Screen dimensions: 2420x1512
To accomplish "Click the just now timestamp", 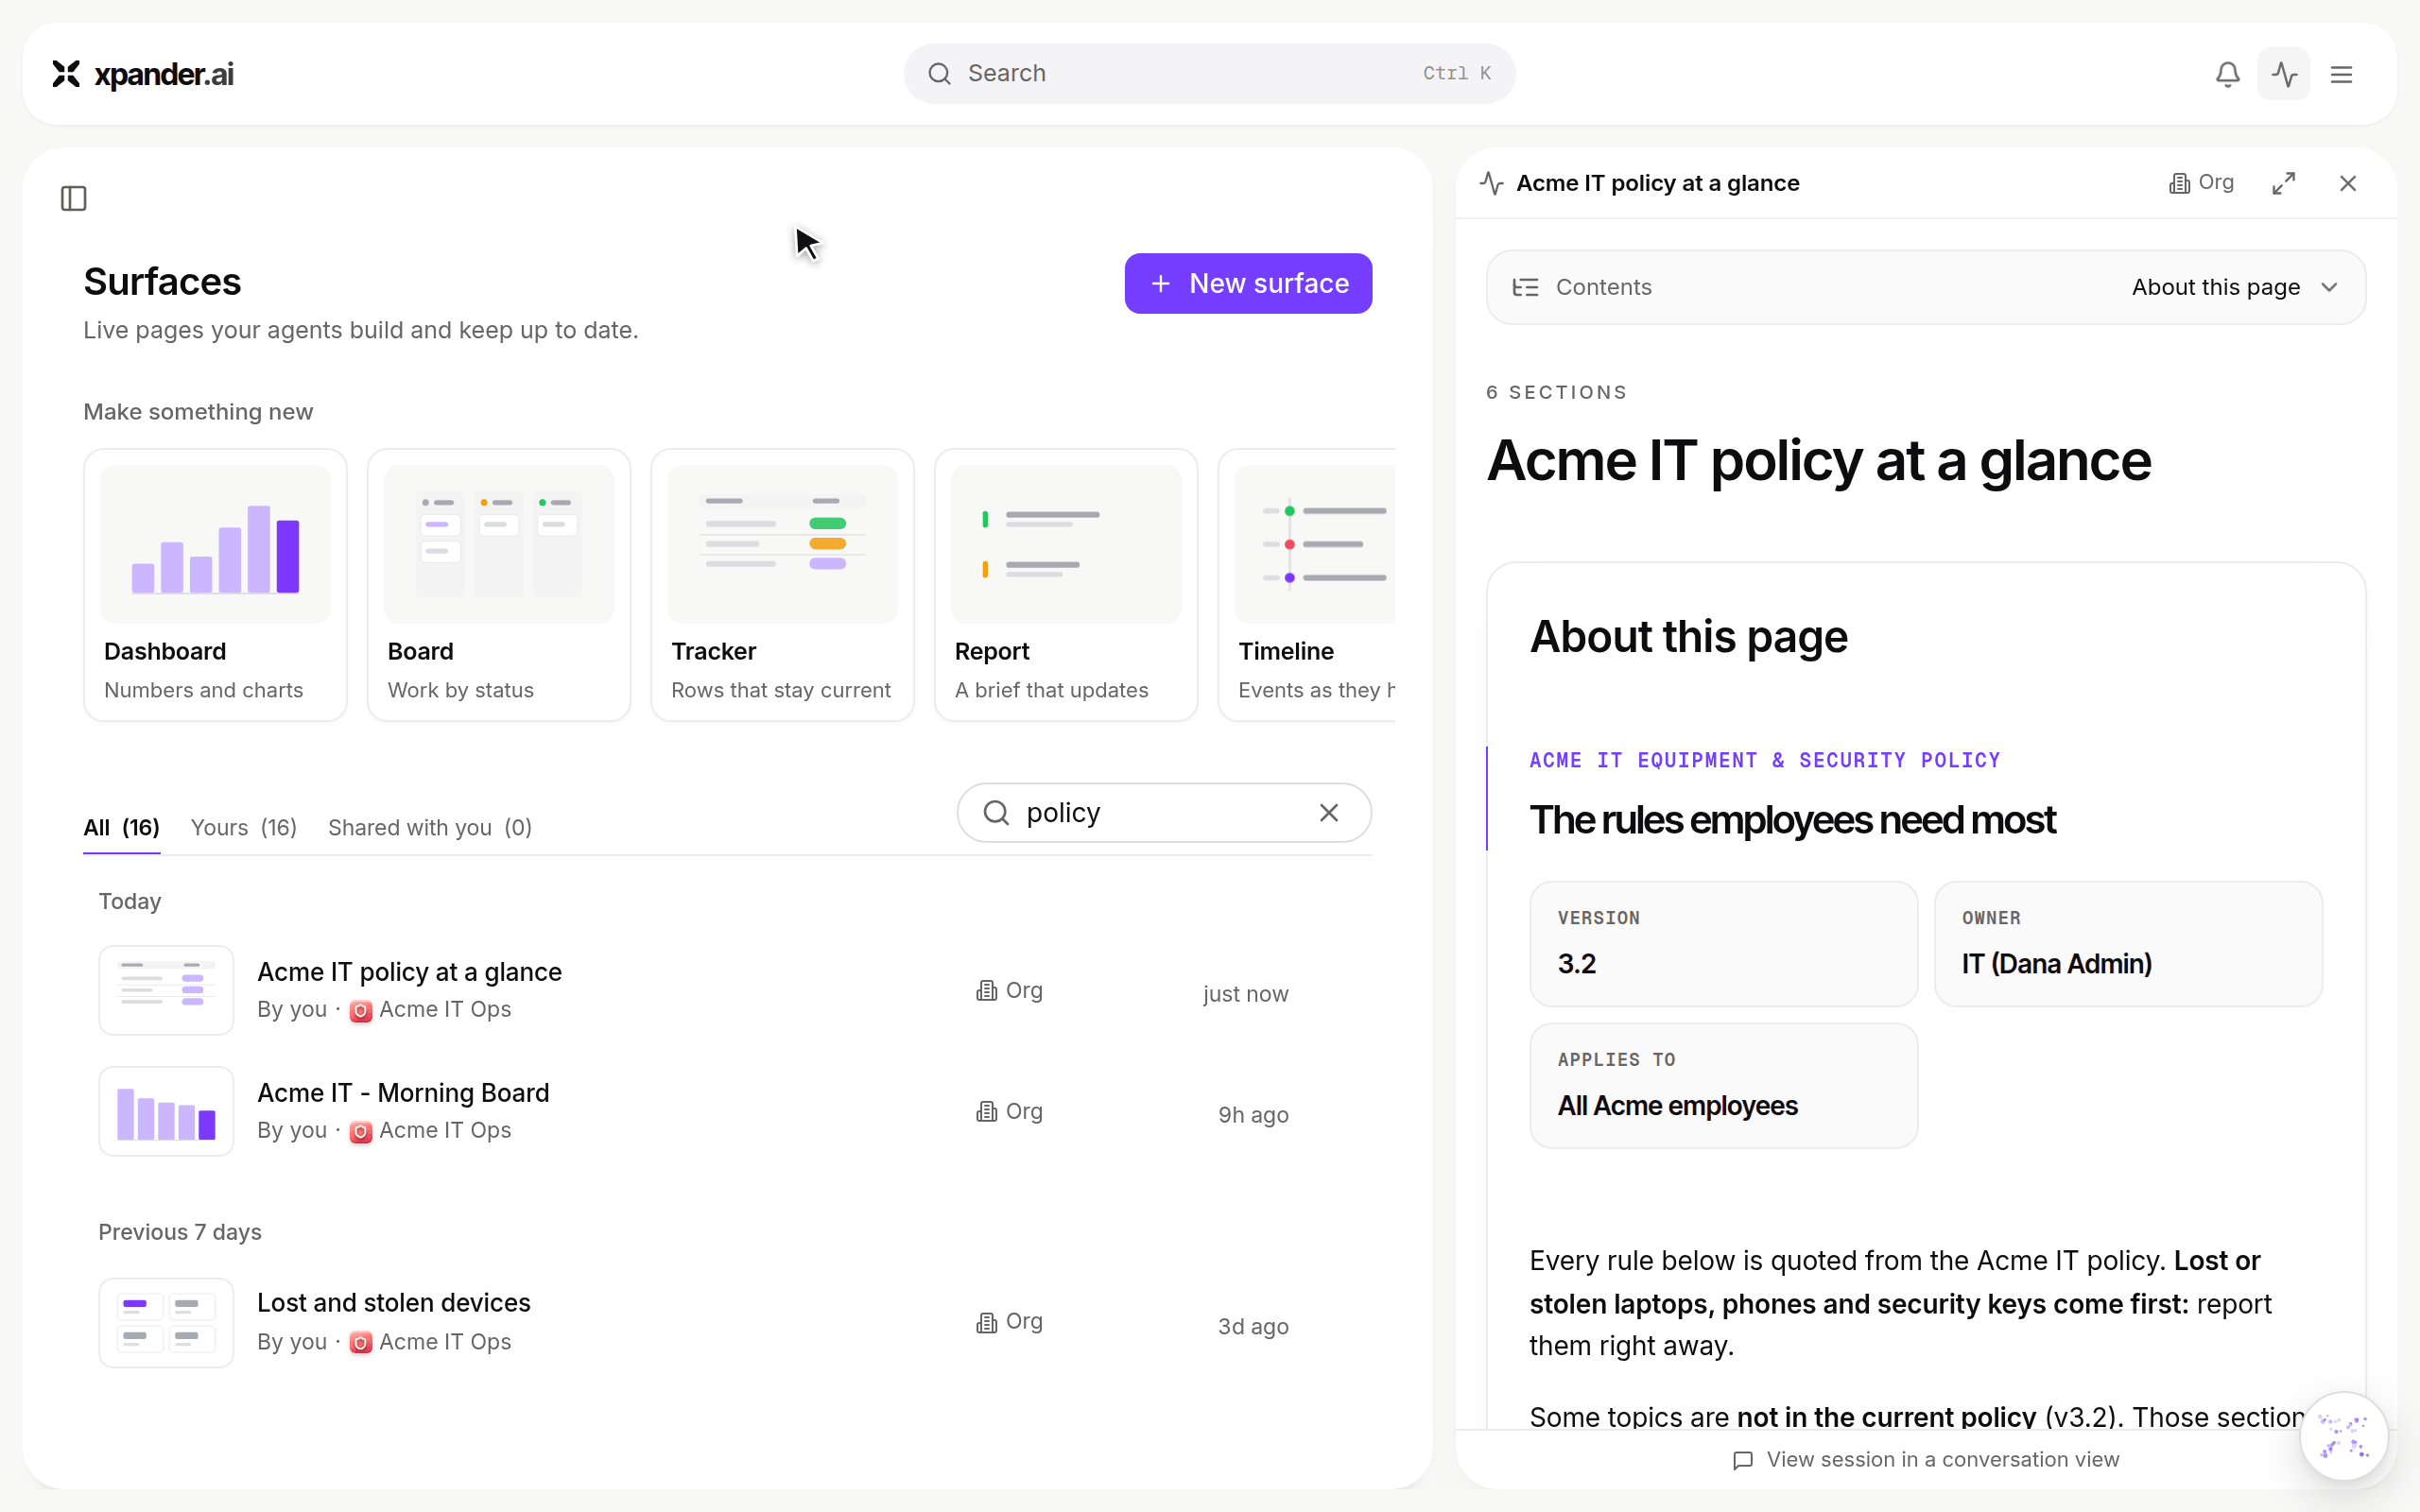I will point(1245,994).
